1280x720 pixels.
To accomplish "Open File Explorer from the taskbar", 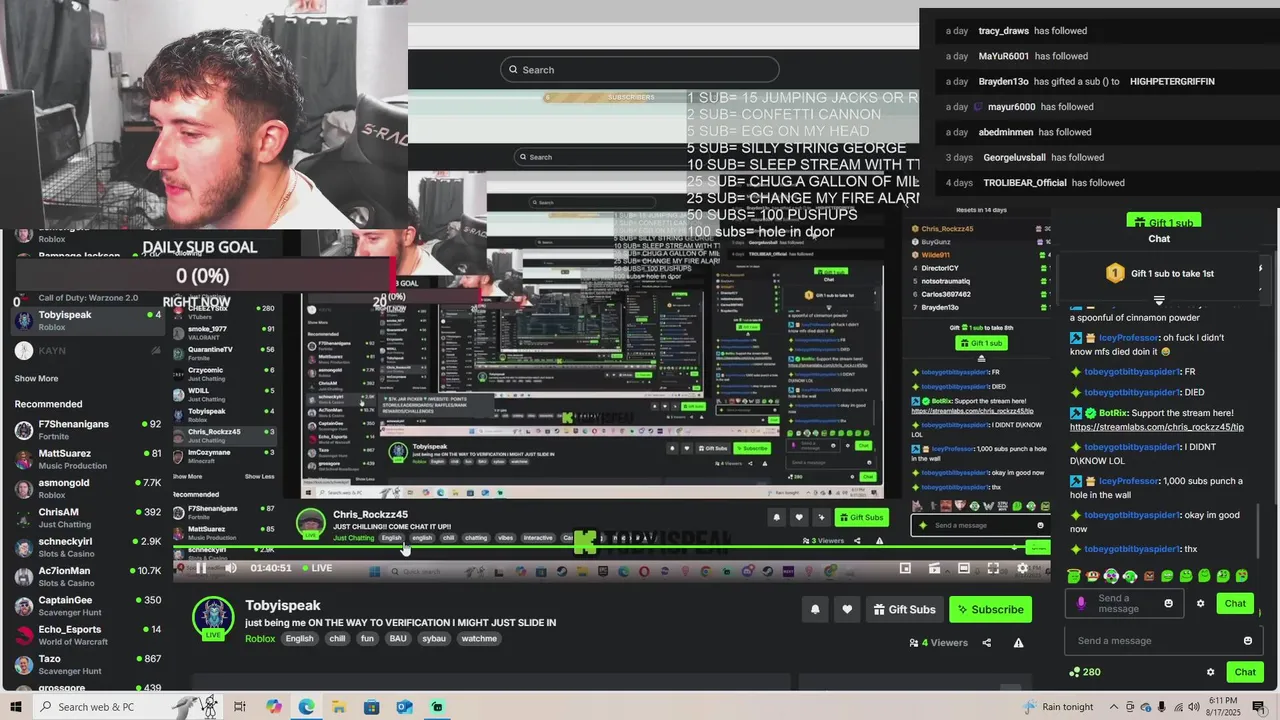I will (x=339, y=707).
